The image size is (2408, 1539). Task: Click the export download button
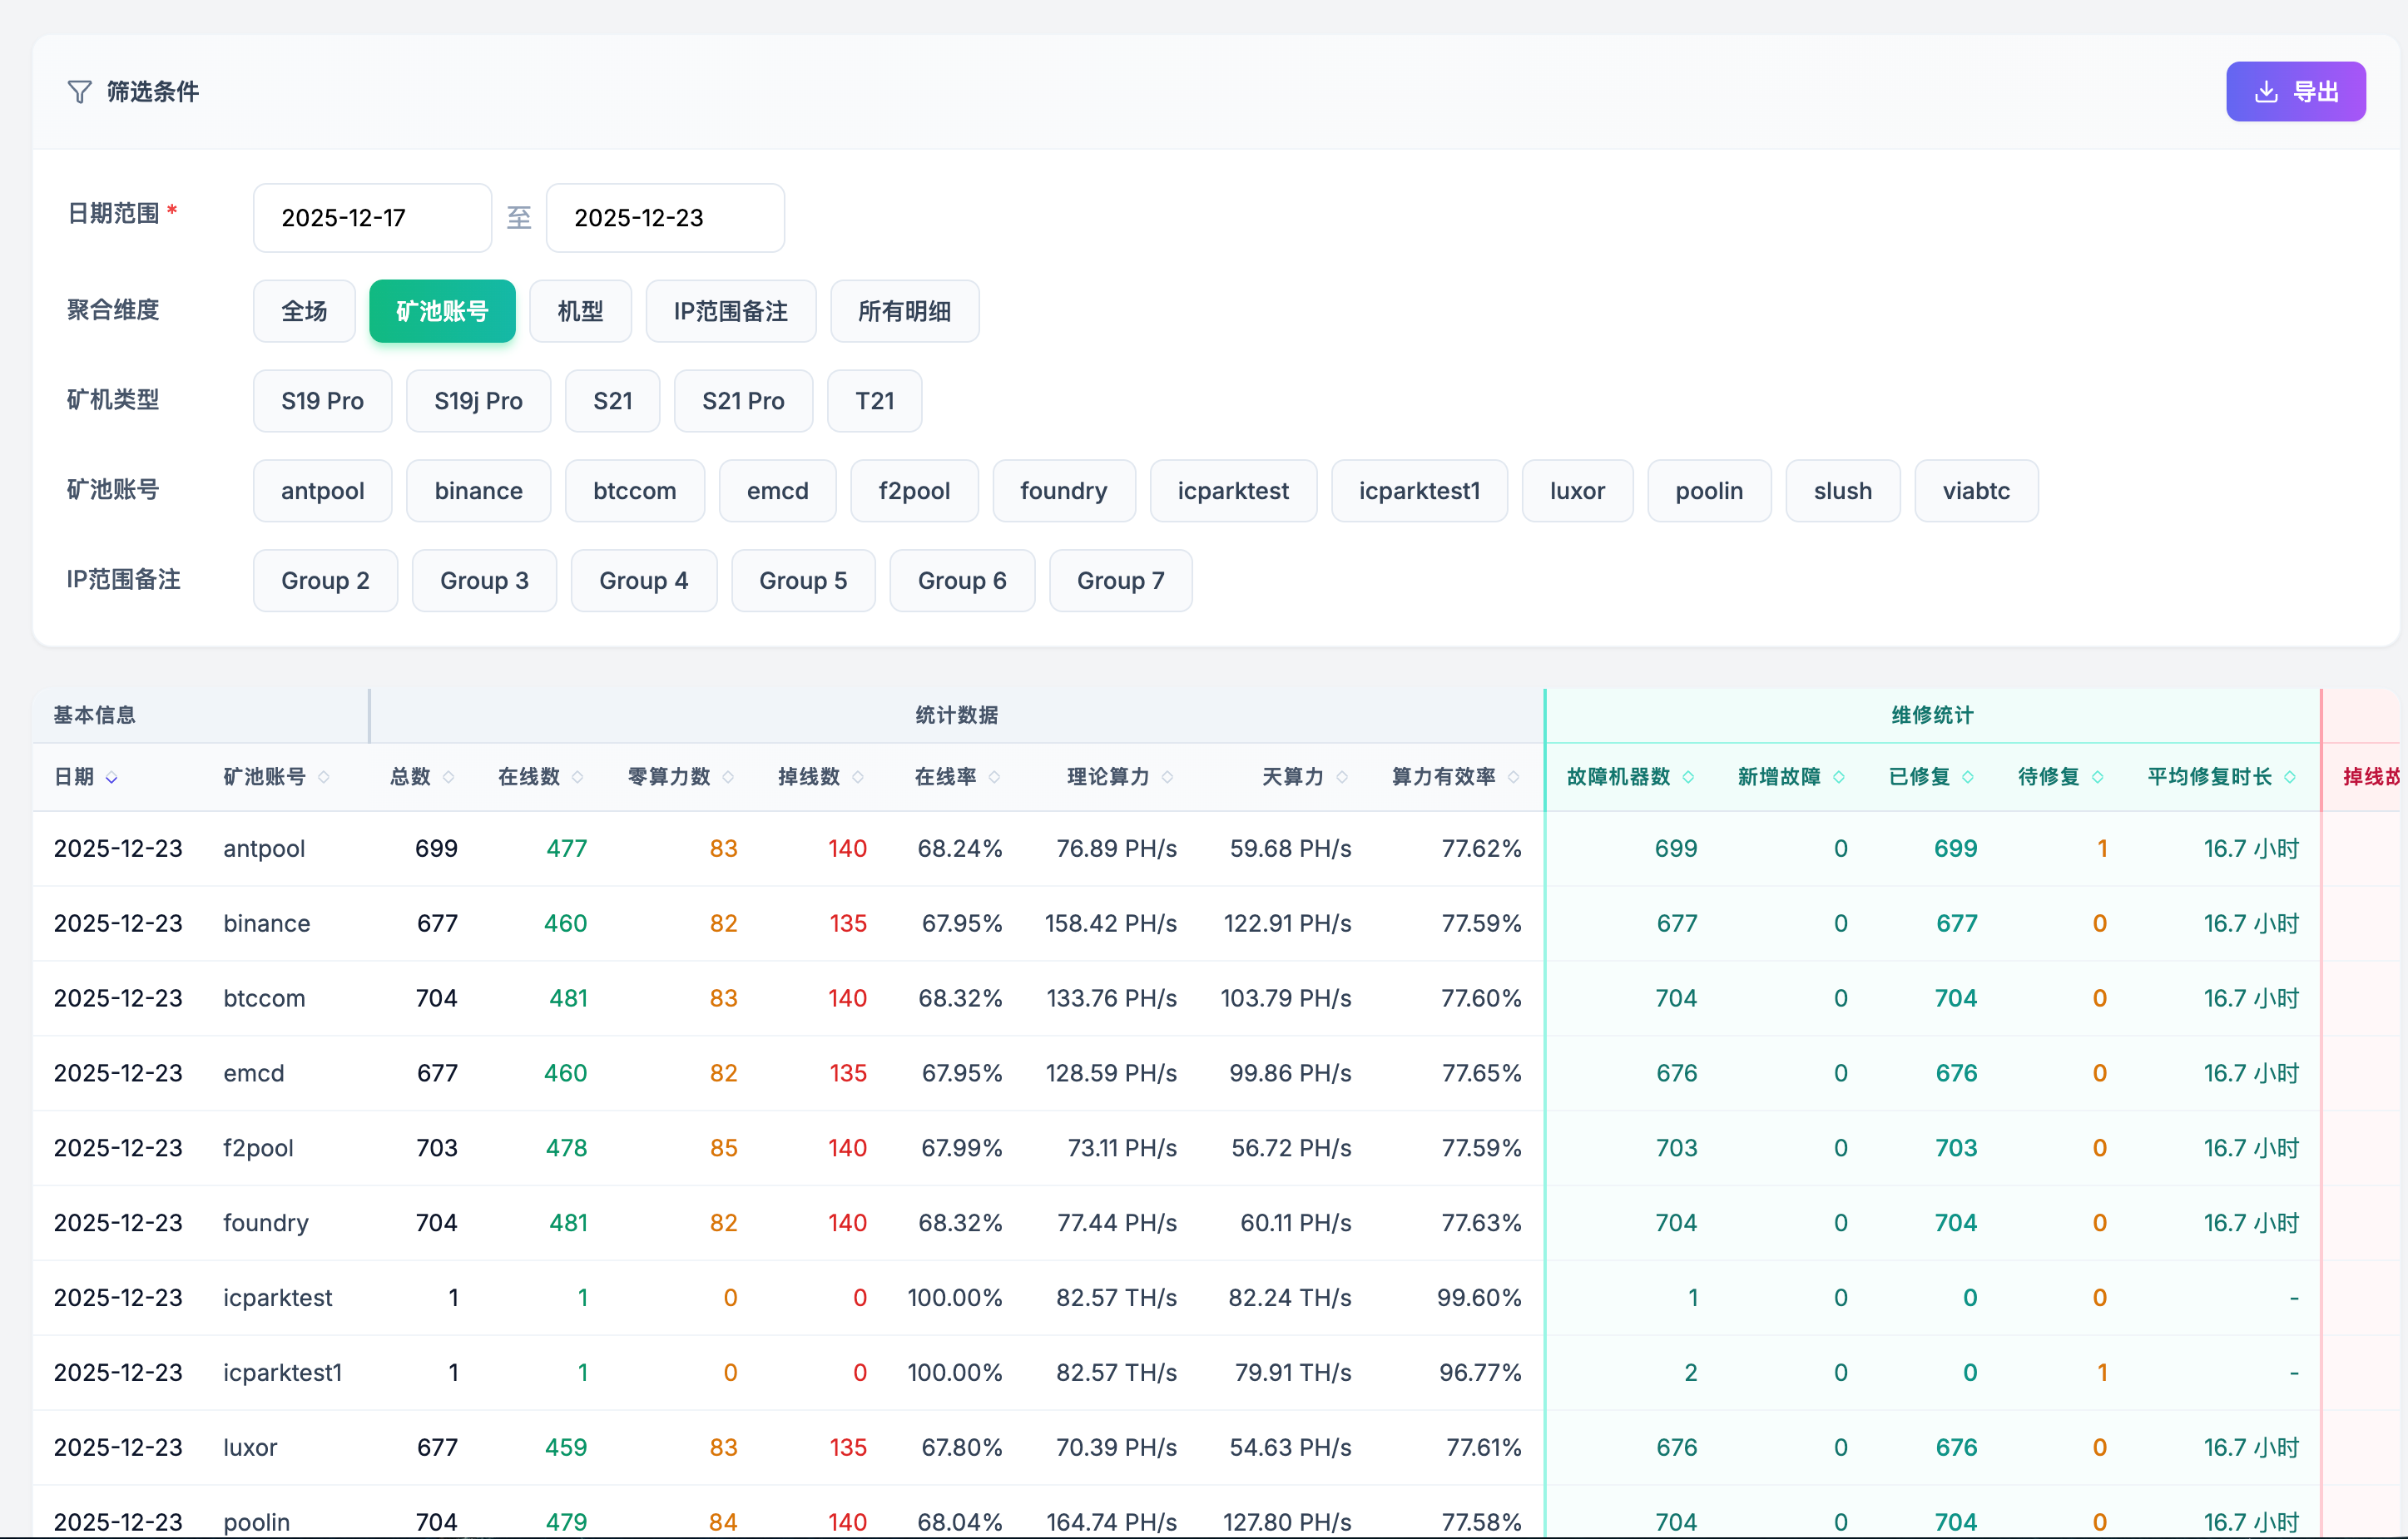pos(2294,92)
